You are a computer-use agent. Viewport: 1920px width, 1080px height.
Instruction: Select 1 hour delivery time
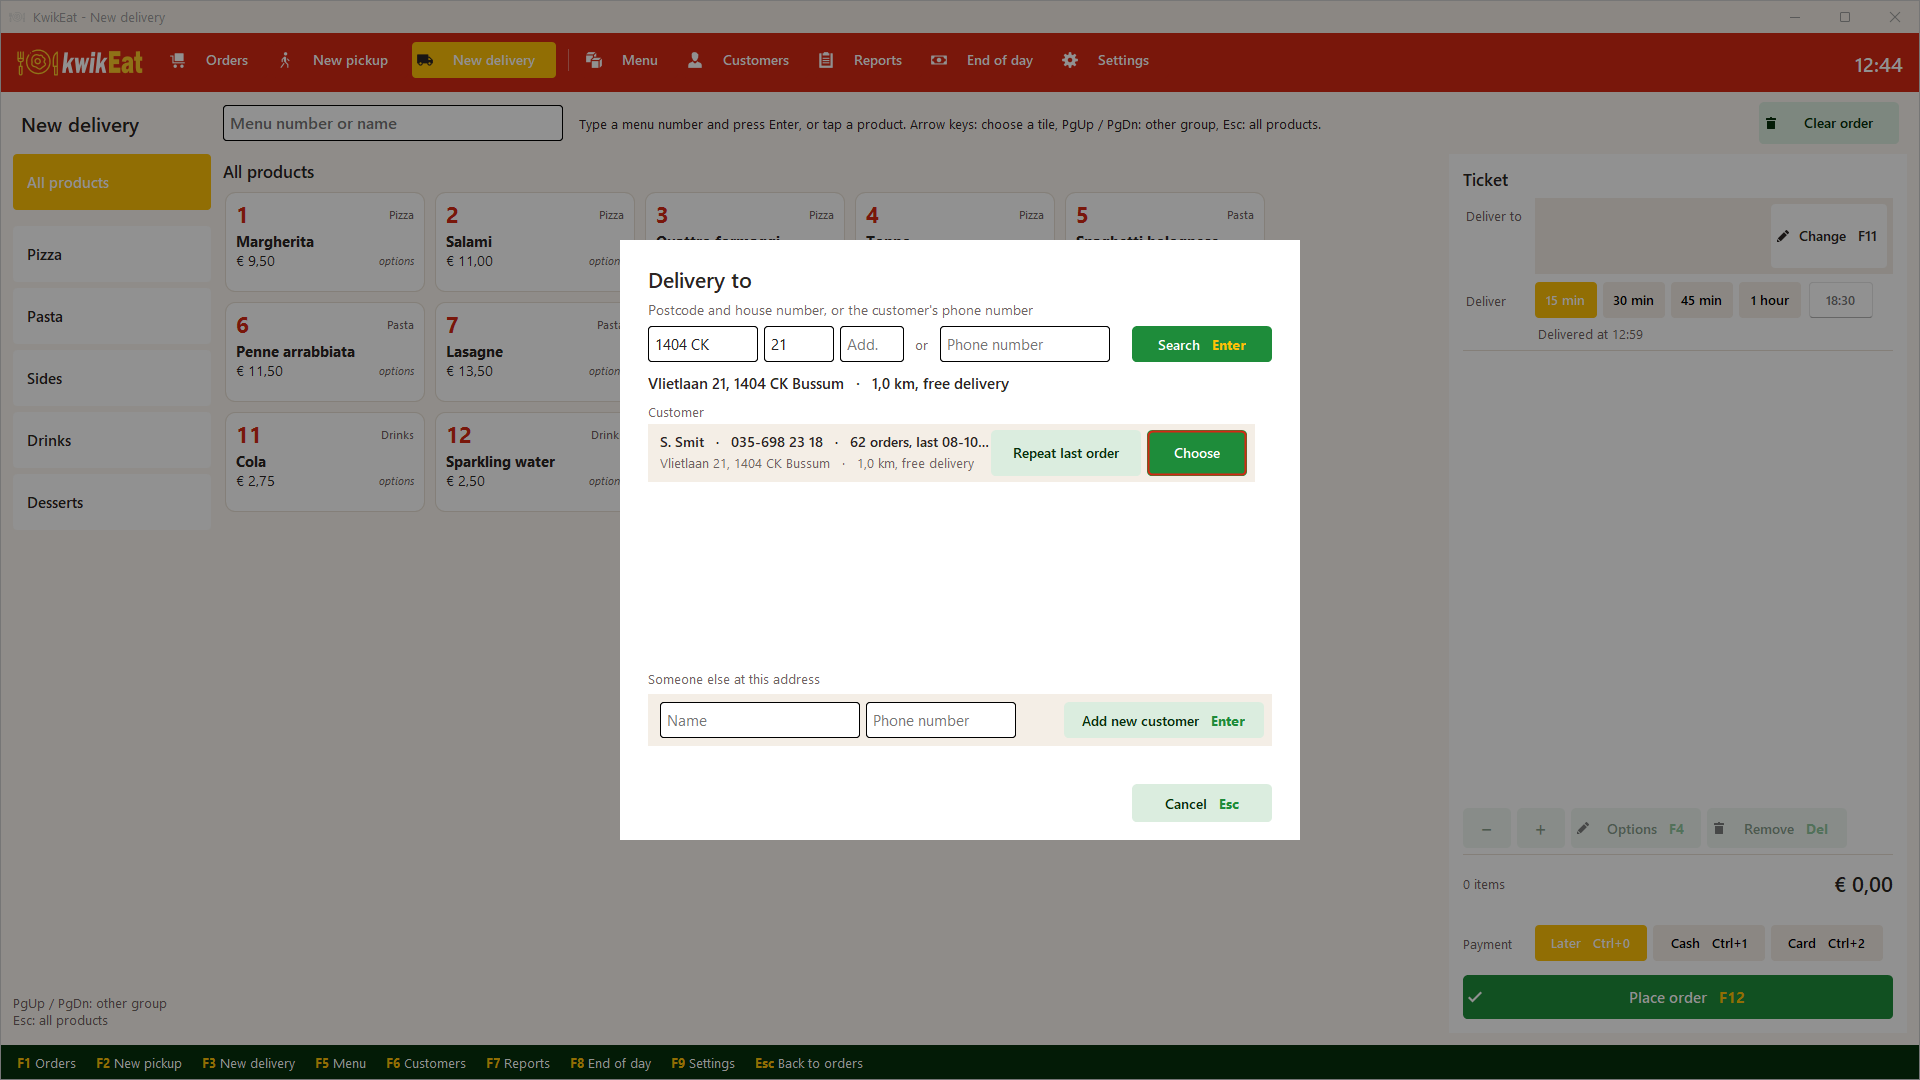1770,300
